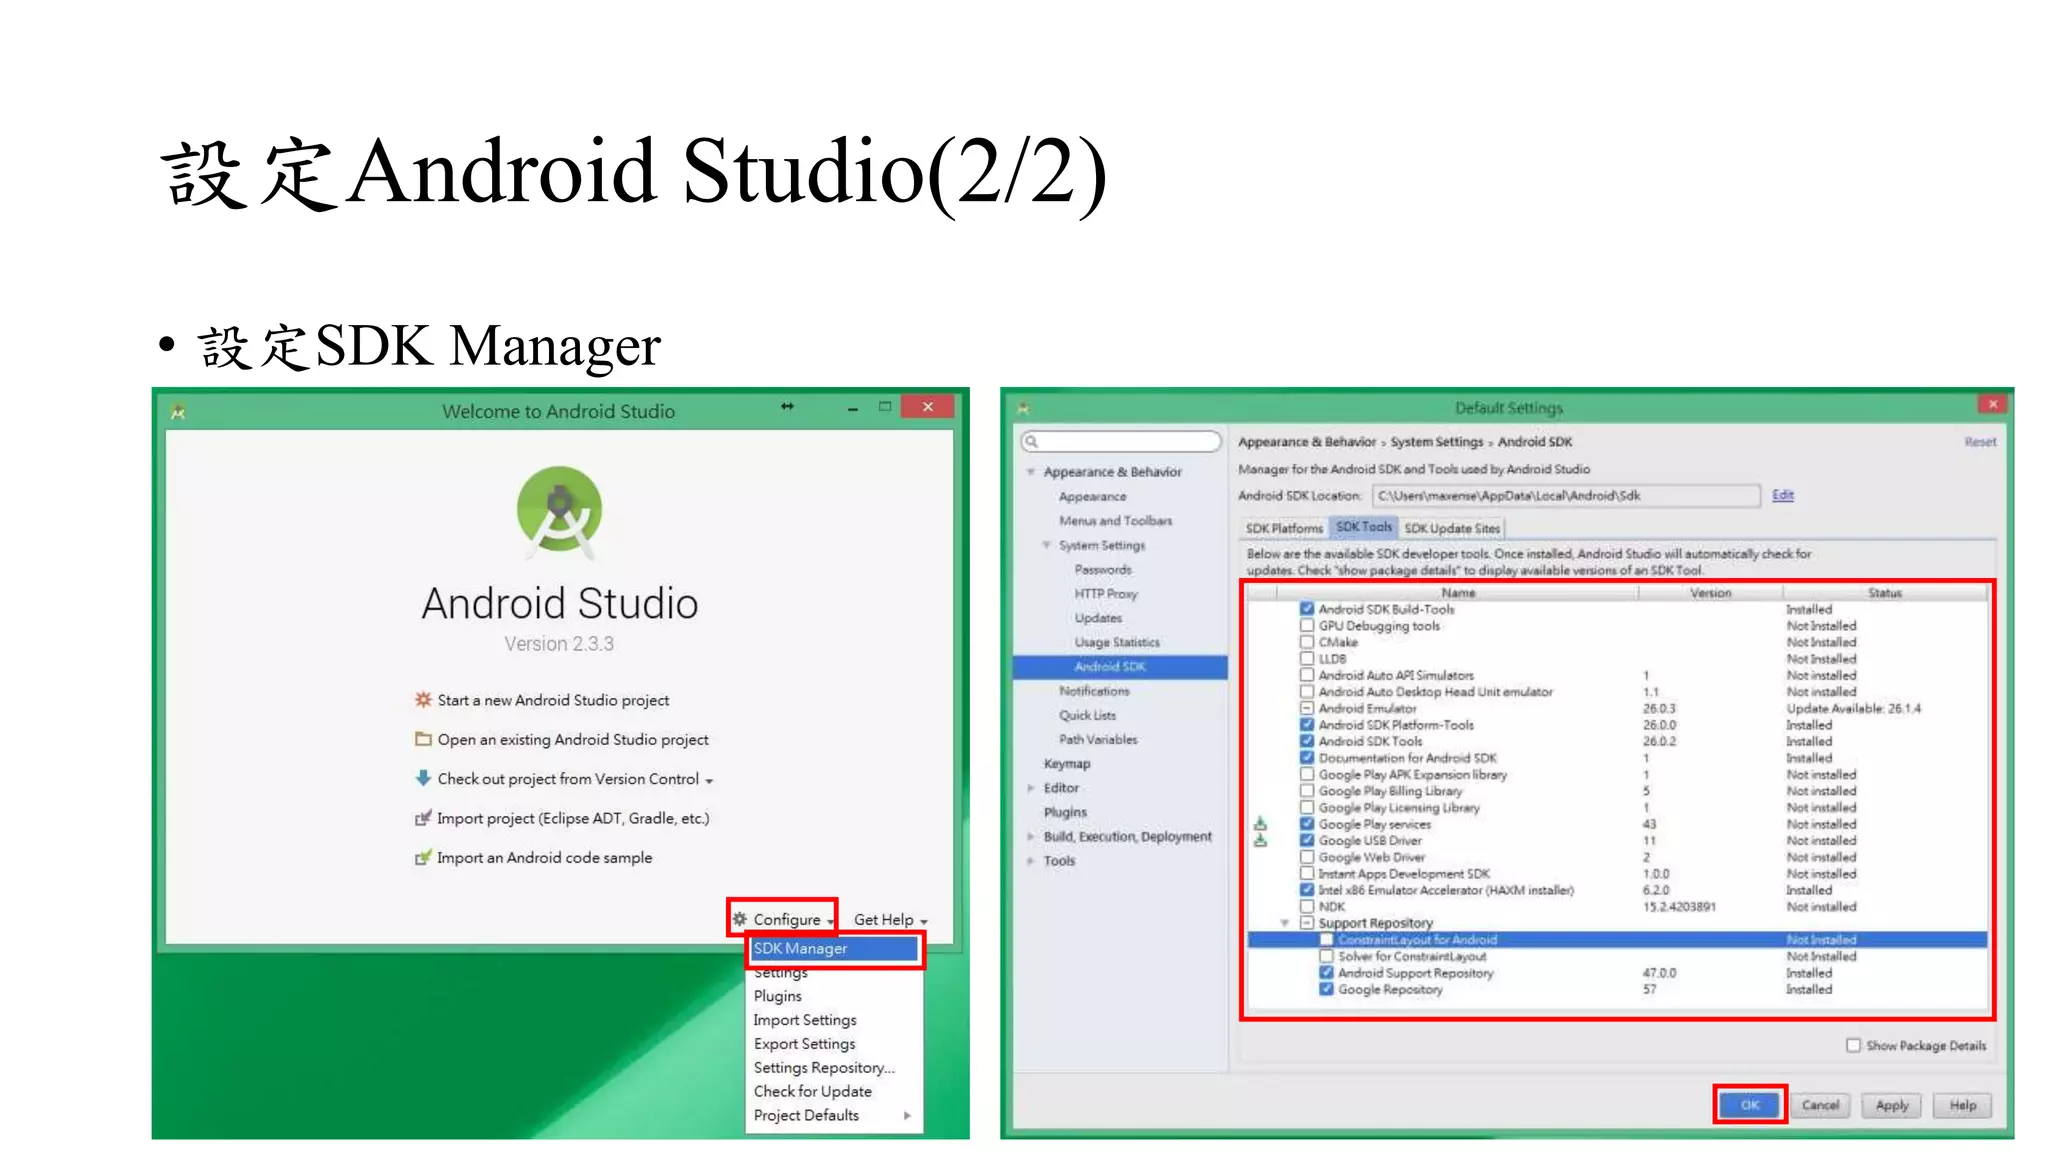Choose Check for Update menu entry

[x=813, y=1091]
